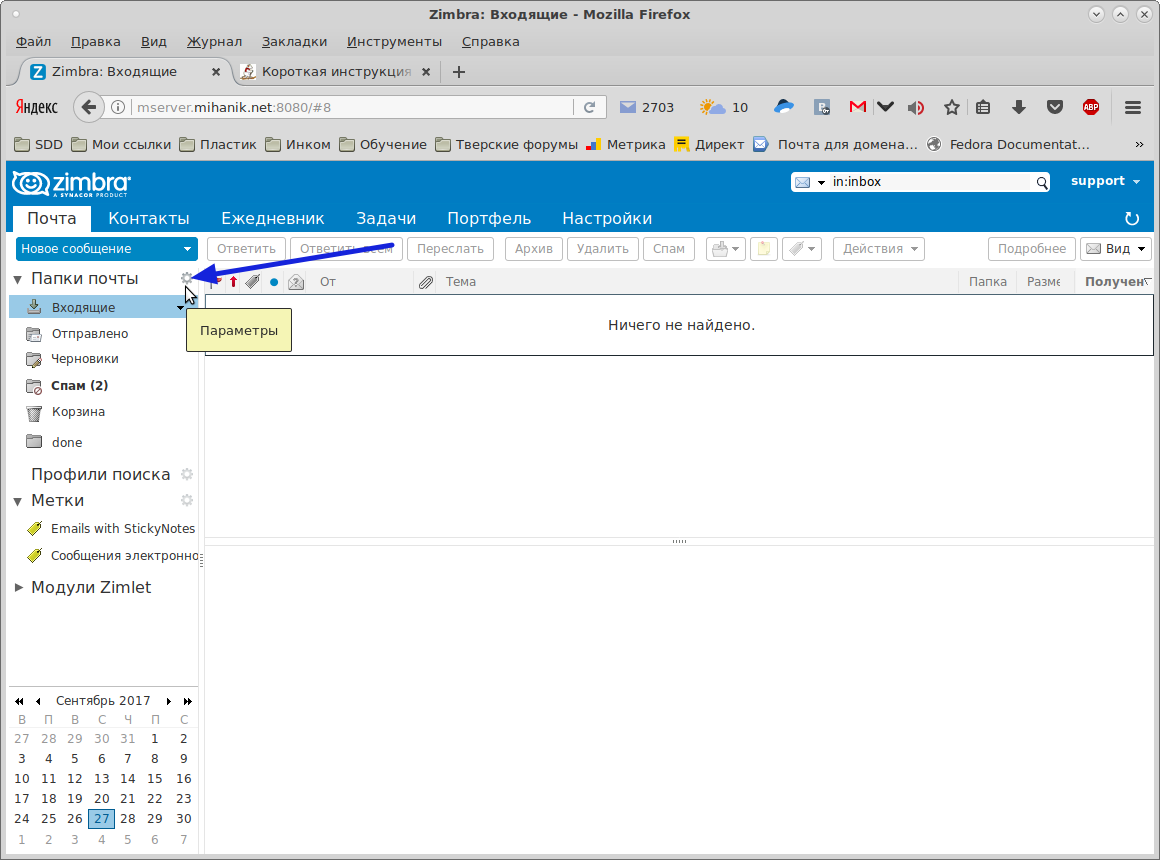Switch to the Ежедневник tab
Image resolution: width=1160 pixels, height=860 pixels.
273,218
